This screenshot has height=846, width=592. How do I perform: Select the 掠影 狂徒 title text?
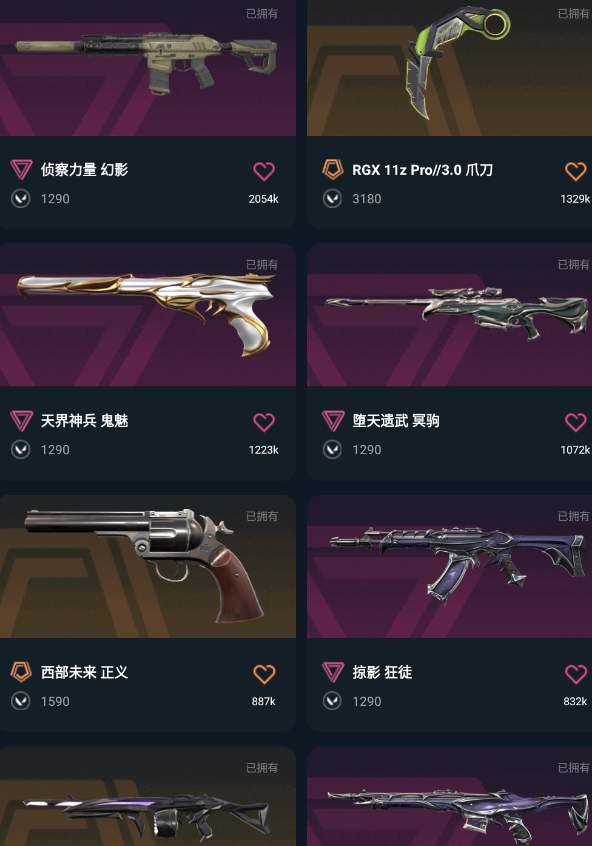[x=382, y=672]
